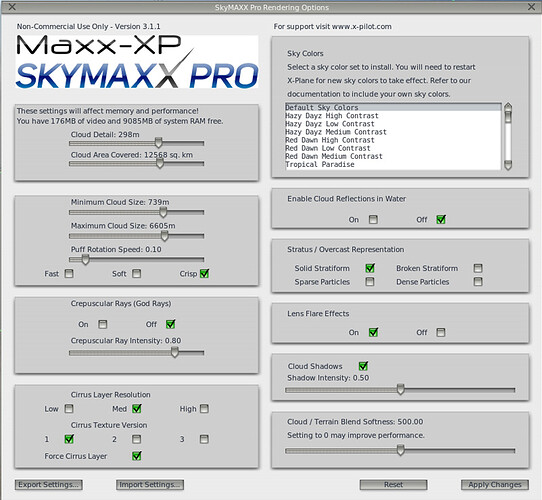Toggle Med Cirrus Layer Resolution
542x500 pixels.
pos(137,409)
